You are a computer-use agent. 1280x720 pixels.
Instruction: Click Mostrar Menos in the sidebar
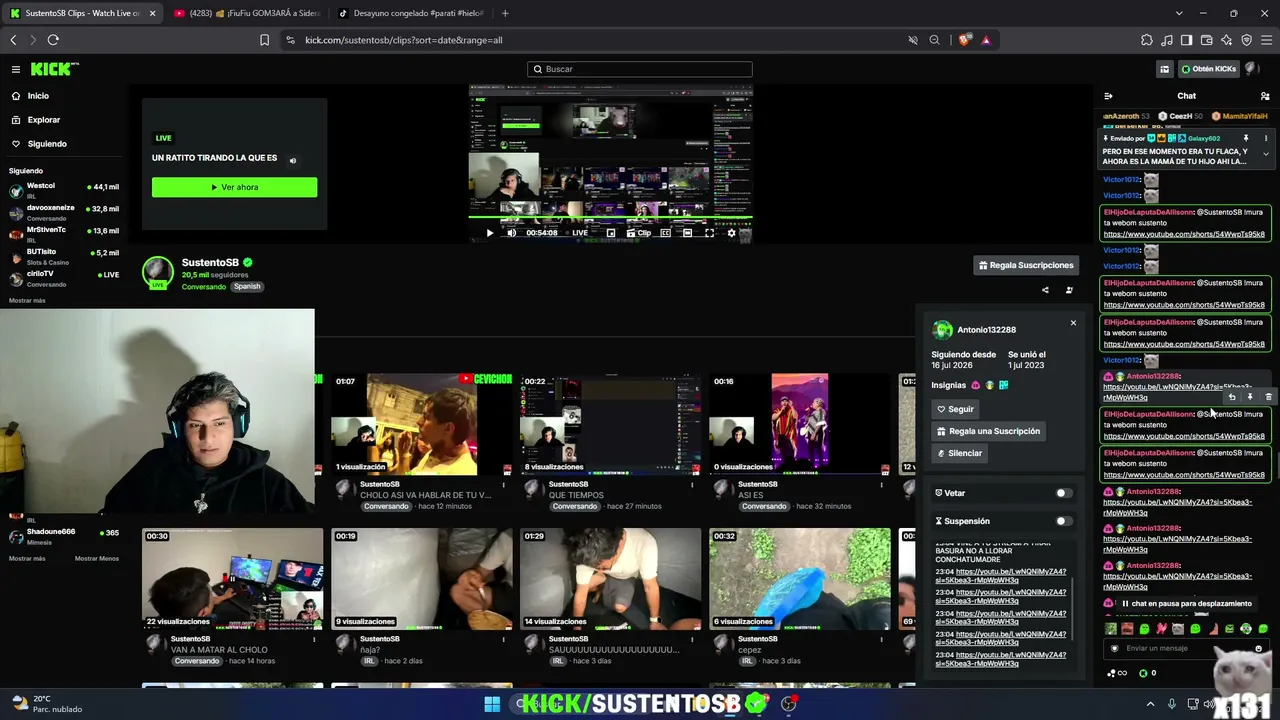click(97, 558)
